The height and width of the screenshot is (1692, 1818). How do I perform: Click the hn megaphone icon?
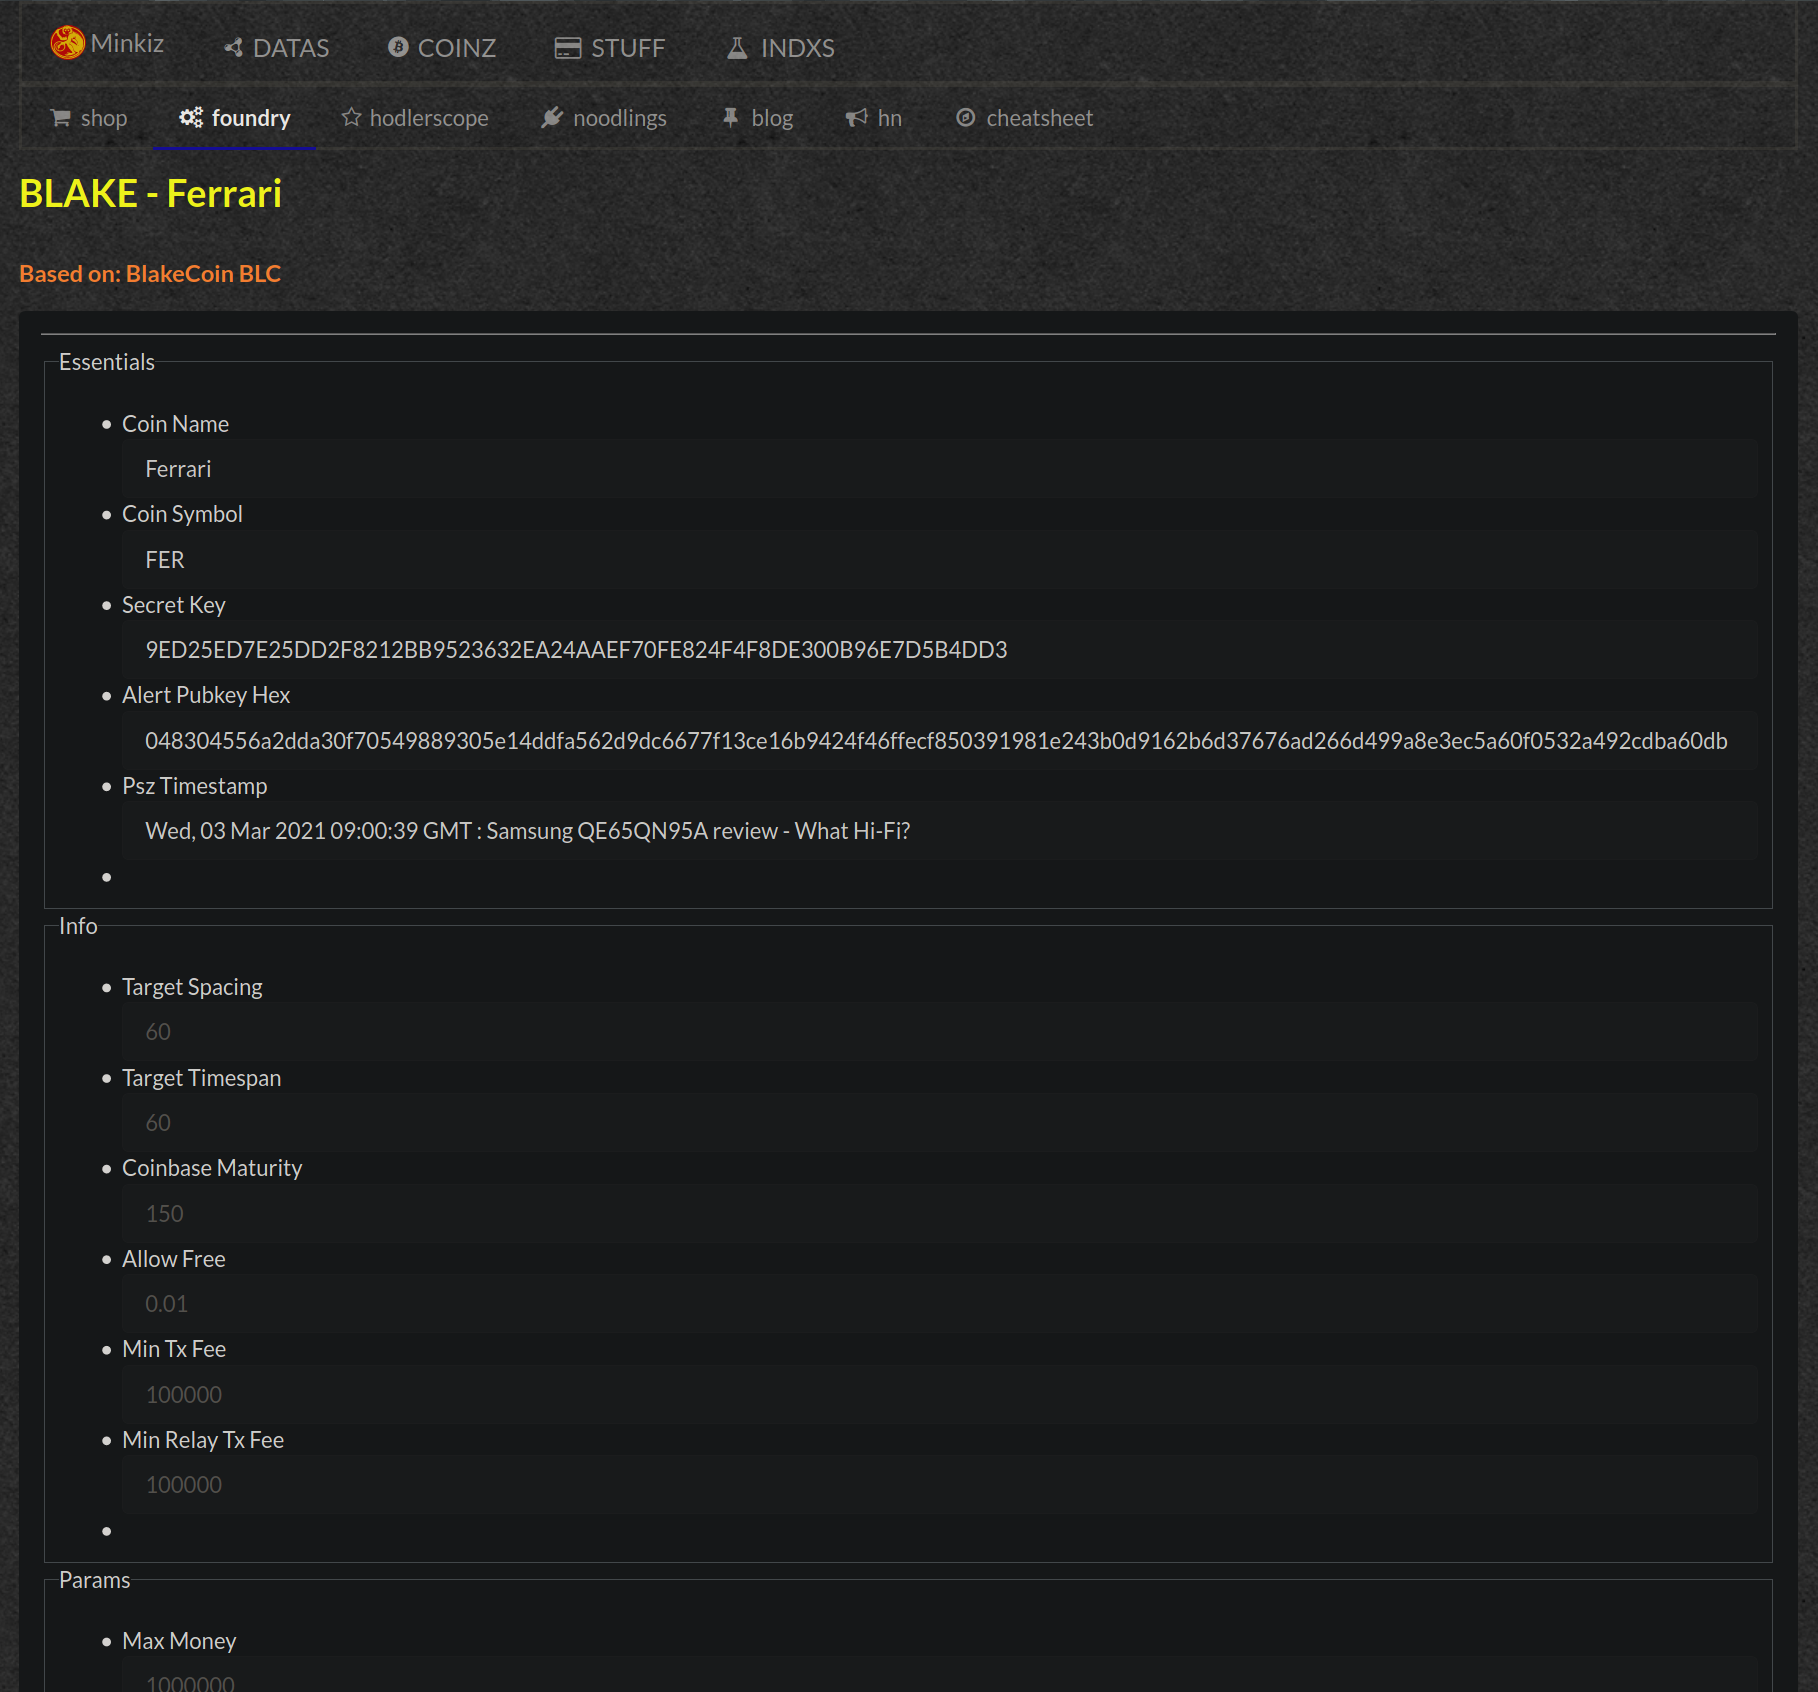tap(857, 118)
